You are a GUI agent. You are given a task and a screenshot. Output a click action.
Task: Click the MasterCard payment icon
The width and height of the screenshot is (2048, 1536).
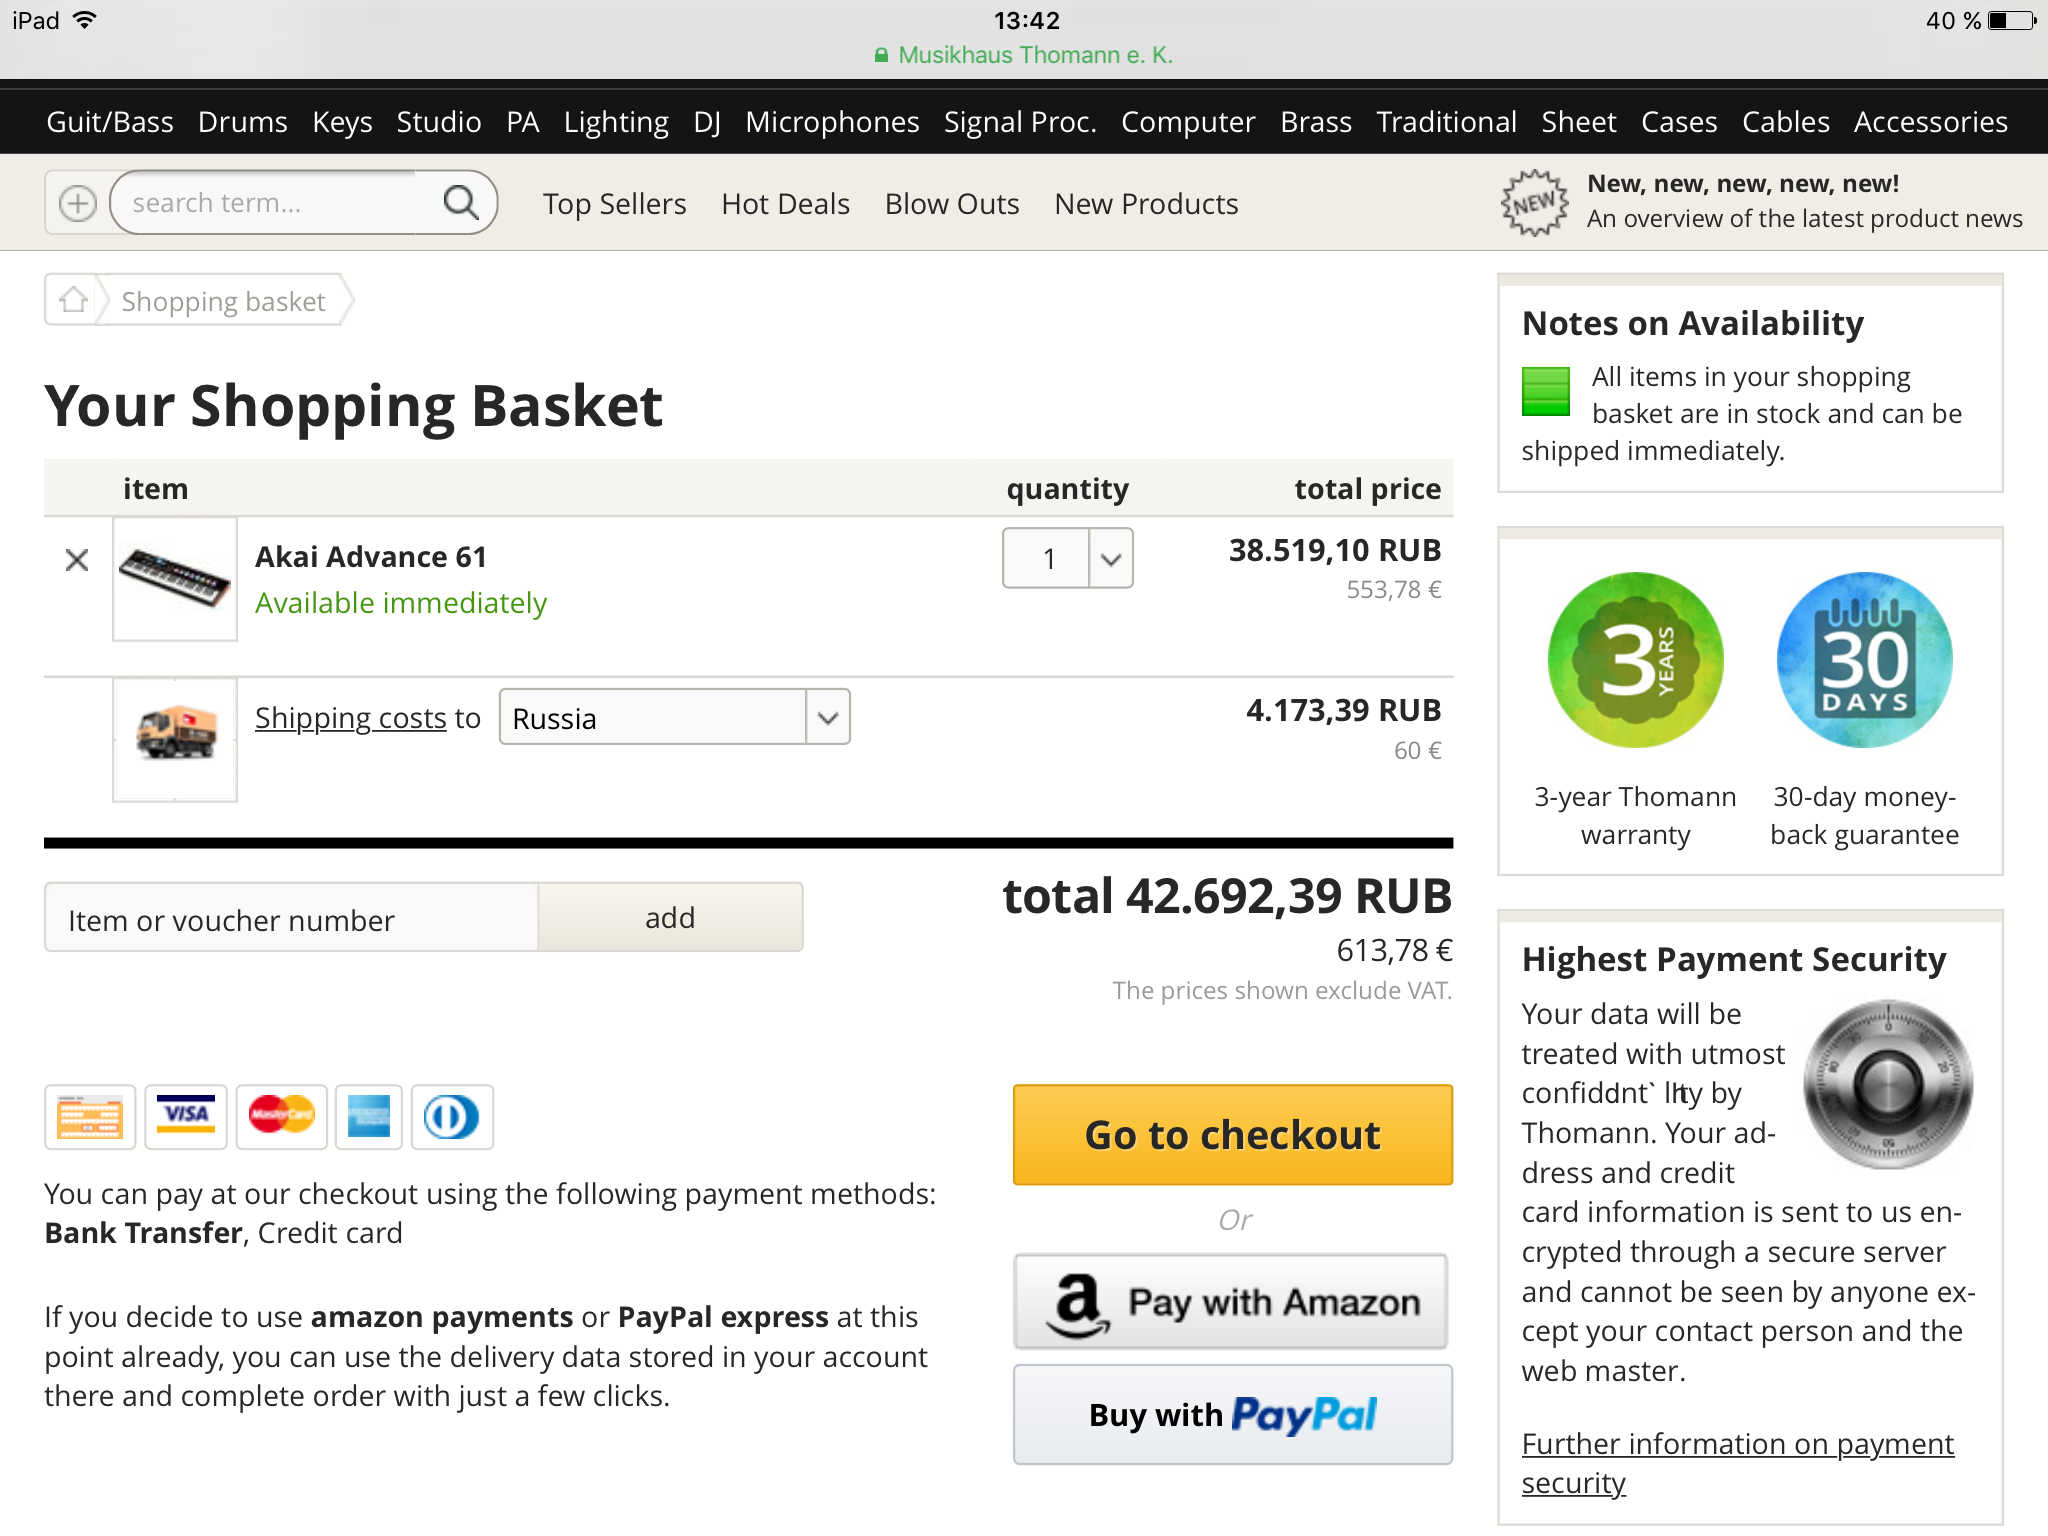pyautogui.click(x=281, y=1116)
